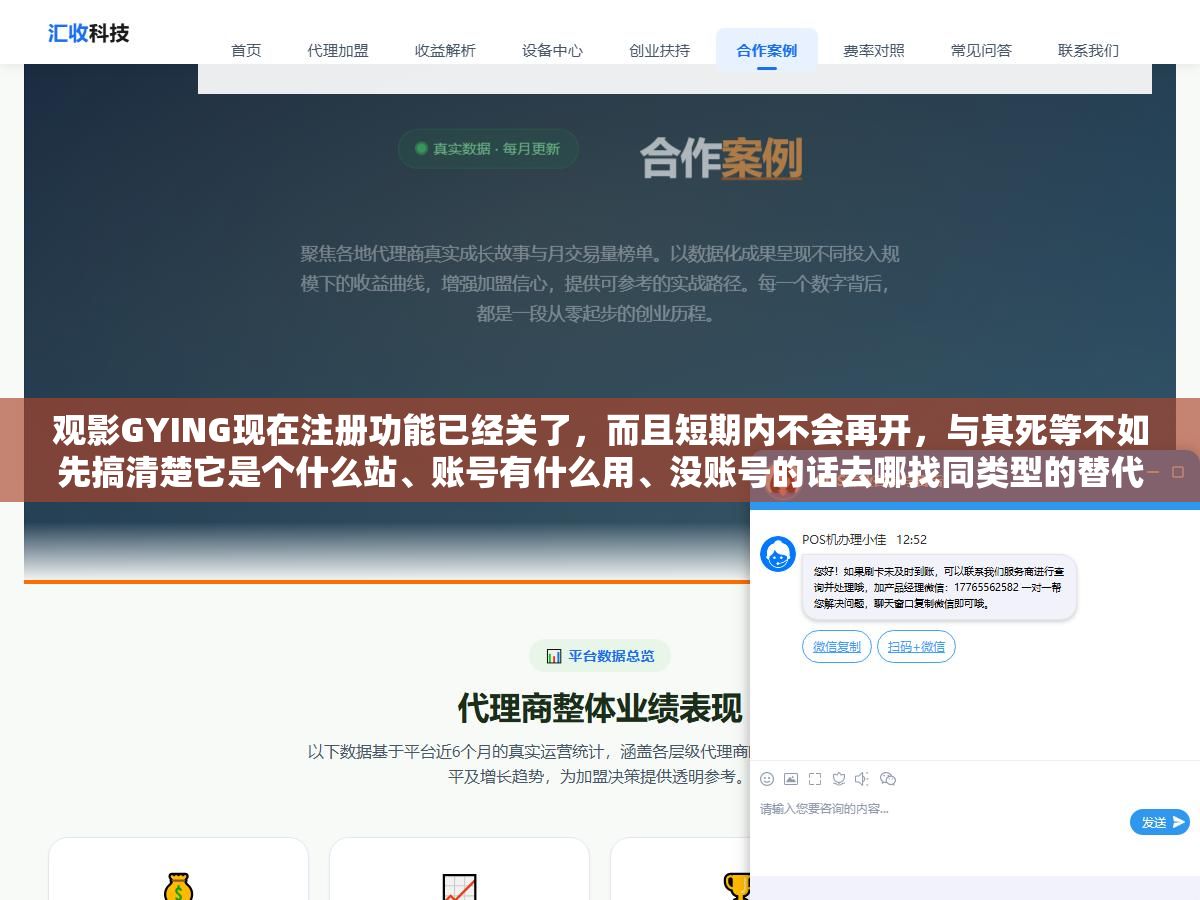Screen dimensions: 1200x900
Task: Click the growth chart card icon
Action: point(459,887)
